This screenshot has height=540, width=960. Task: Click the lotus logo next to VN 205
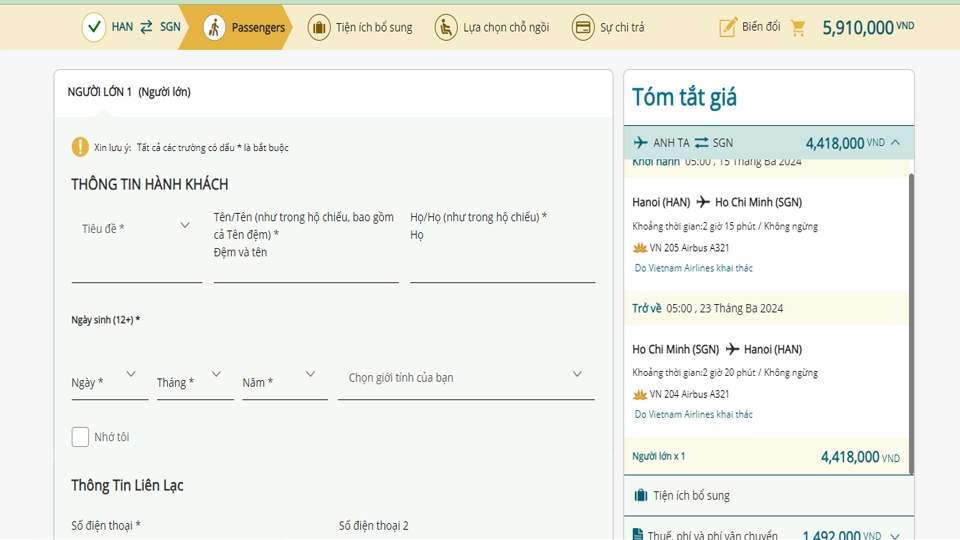640,248
